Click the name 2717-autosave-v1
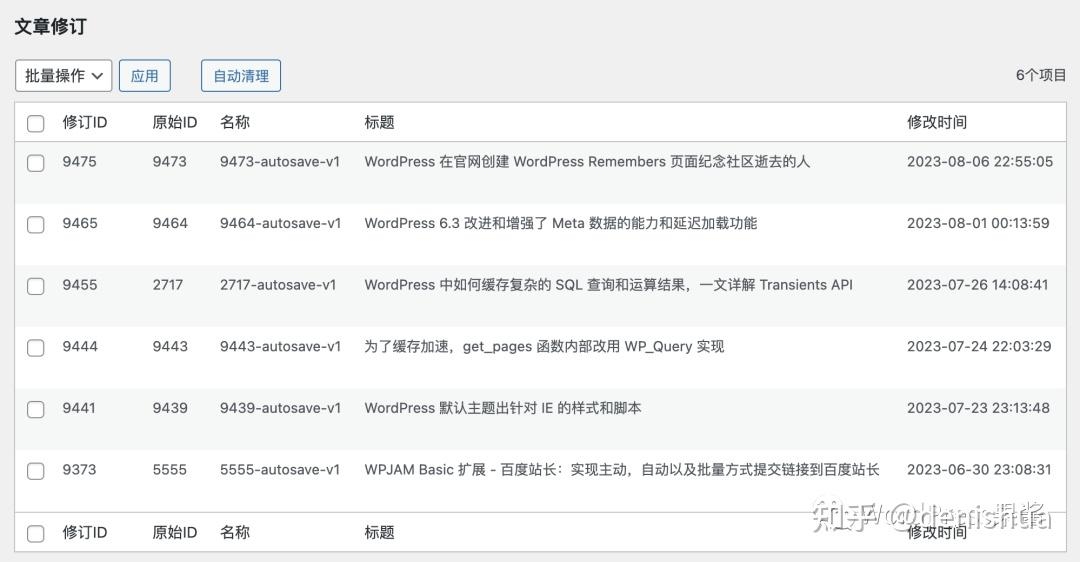The height and width of the screenshot is (562, 1080). [x=278, y=285]
